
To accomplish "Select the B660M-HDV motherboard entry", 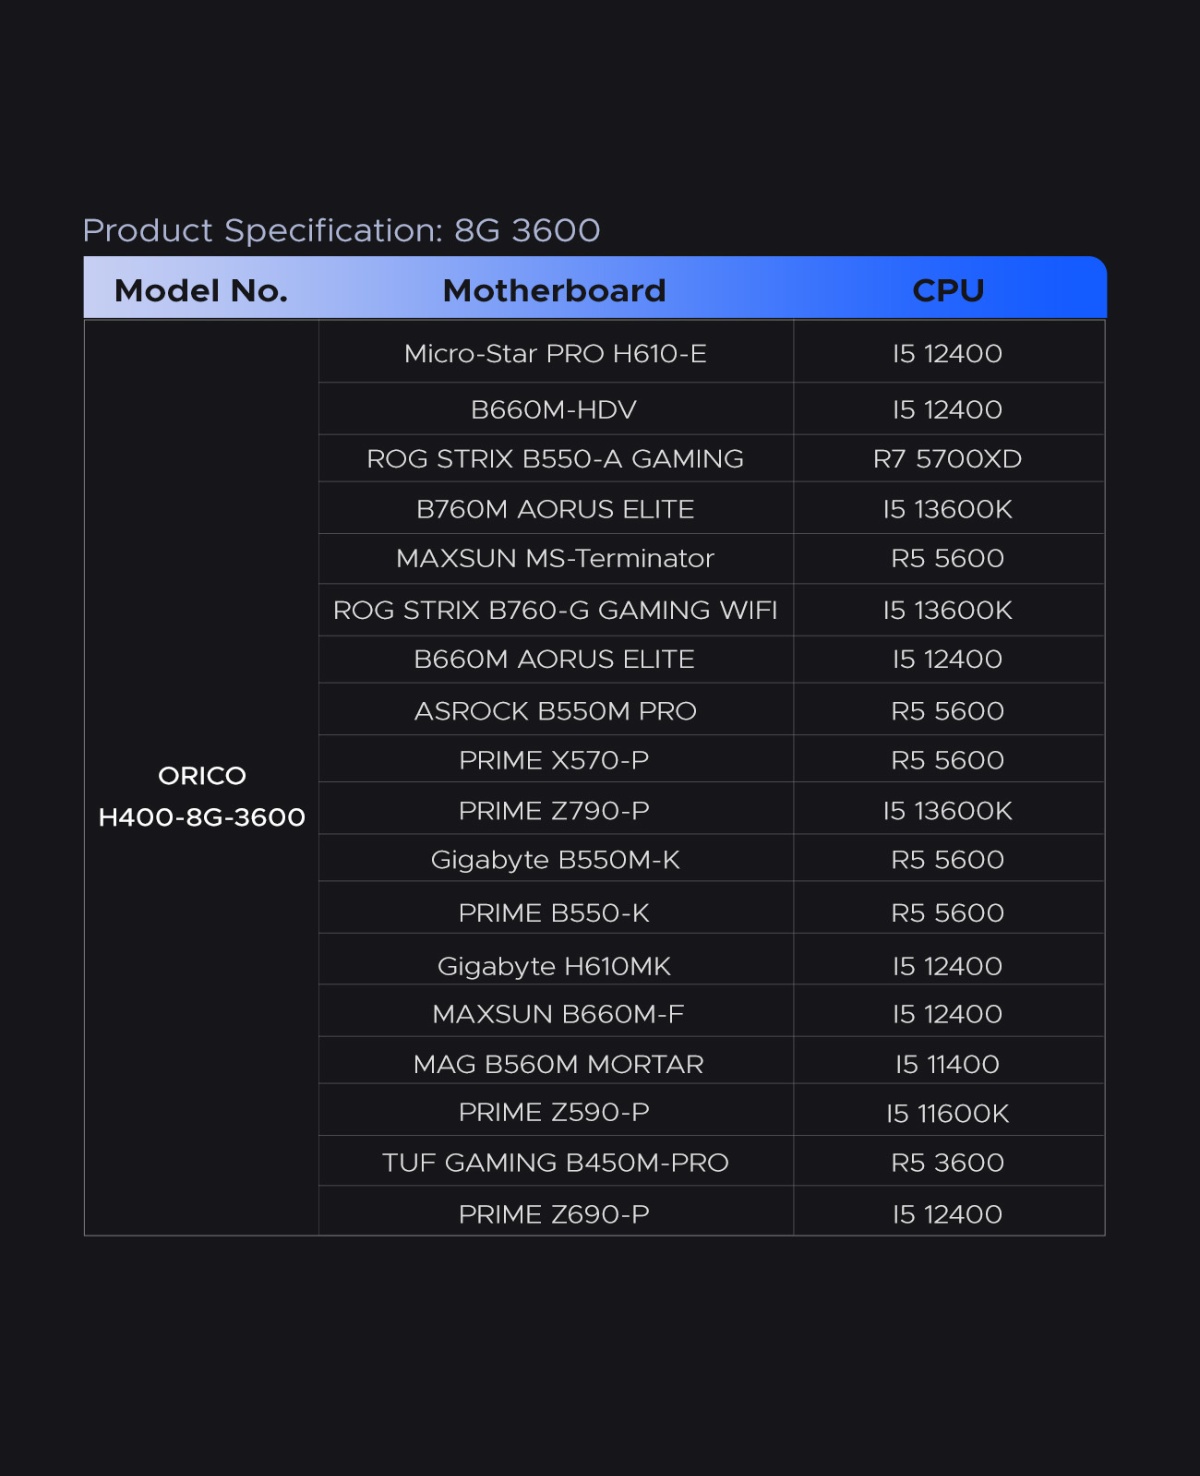I will [555, 409].
